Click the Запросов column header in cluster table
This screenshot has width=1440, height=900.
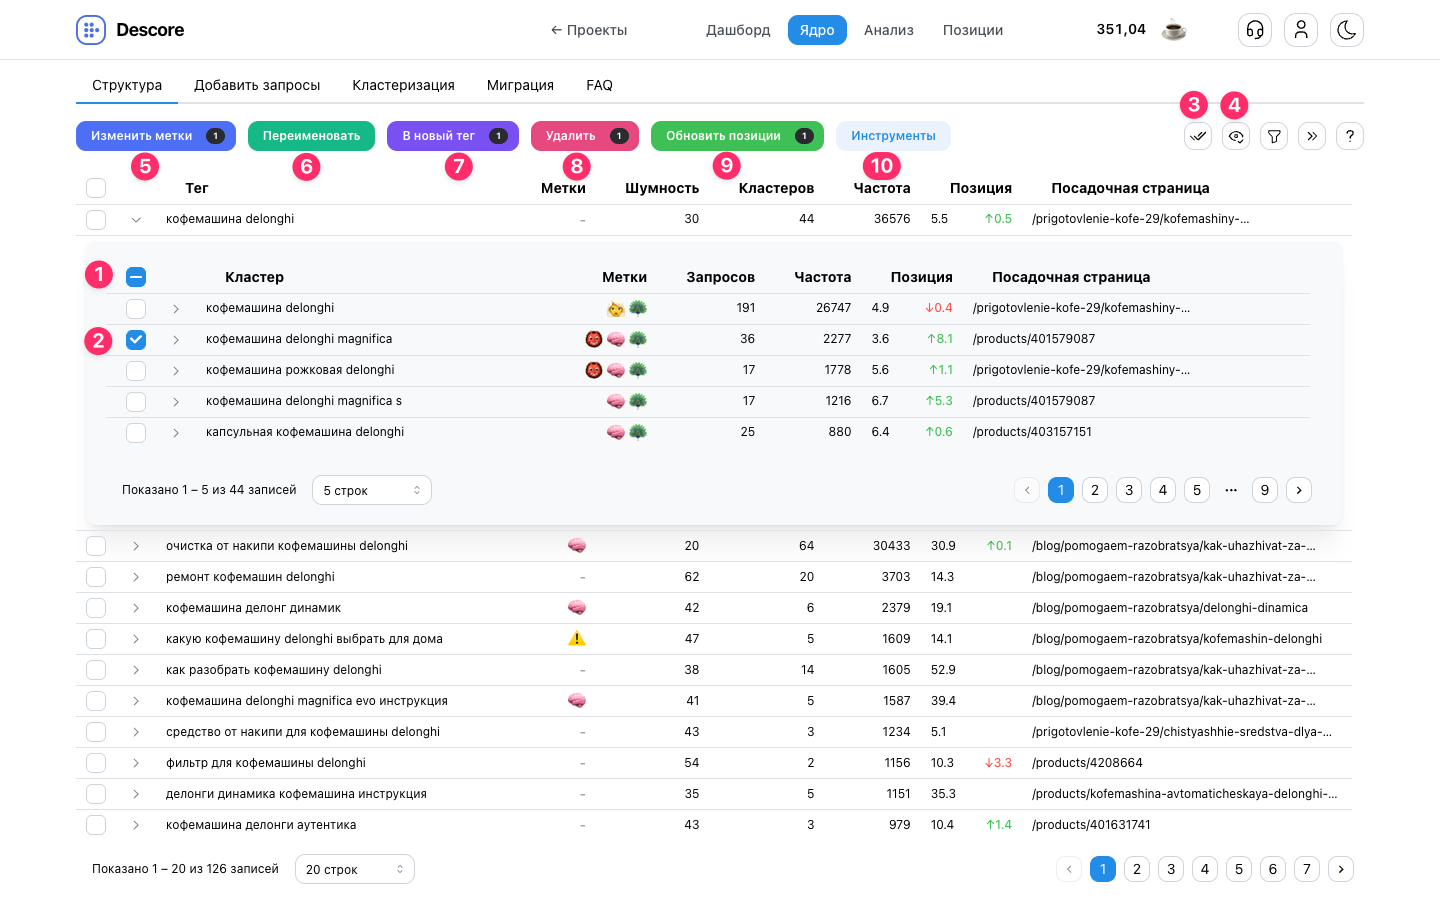[720, 277]
